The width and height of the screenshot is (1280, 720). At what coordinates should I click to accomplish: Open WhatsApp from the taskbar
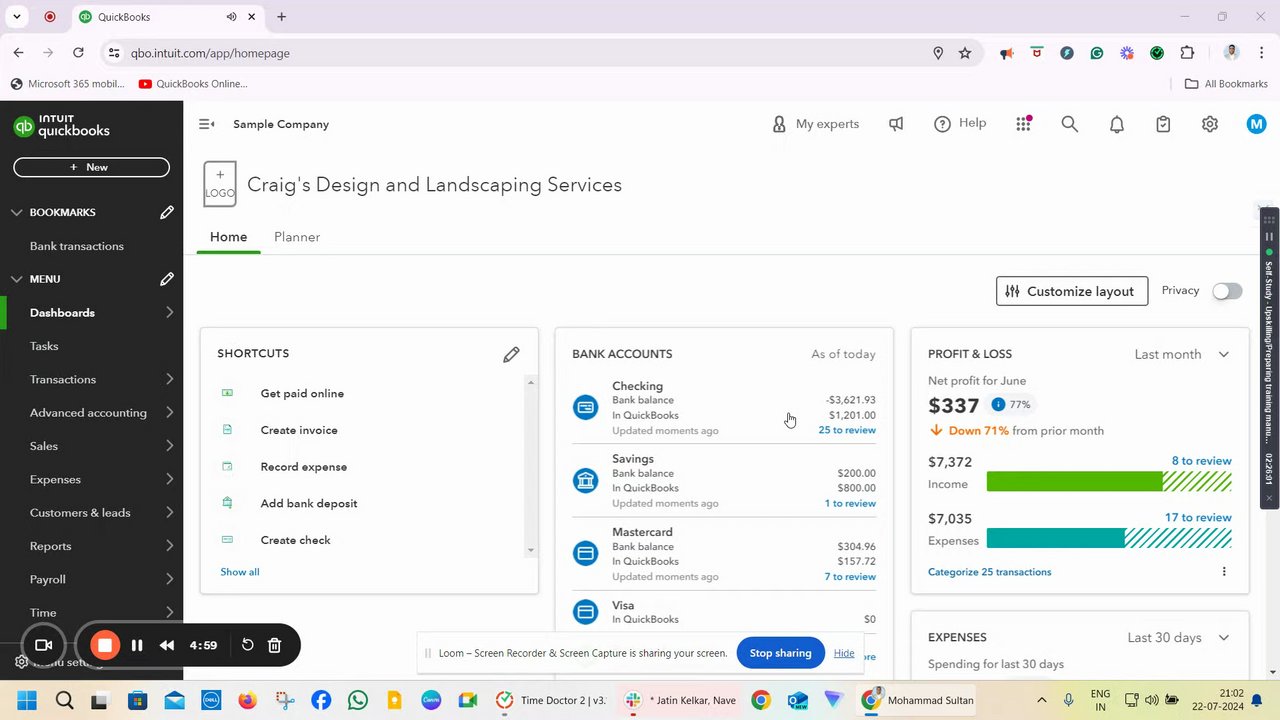358,700
